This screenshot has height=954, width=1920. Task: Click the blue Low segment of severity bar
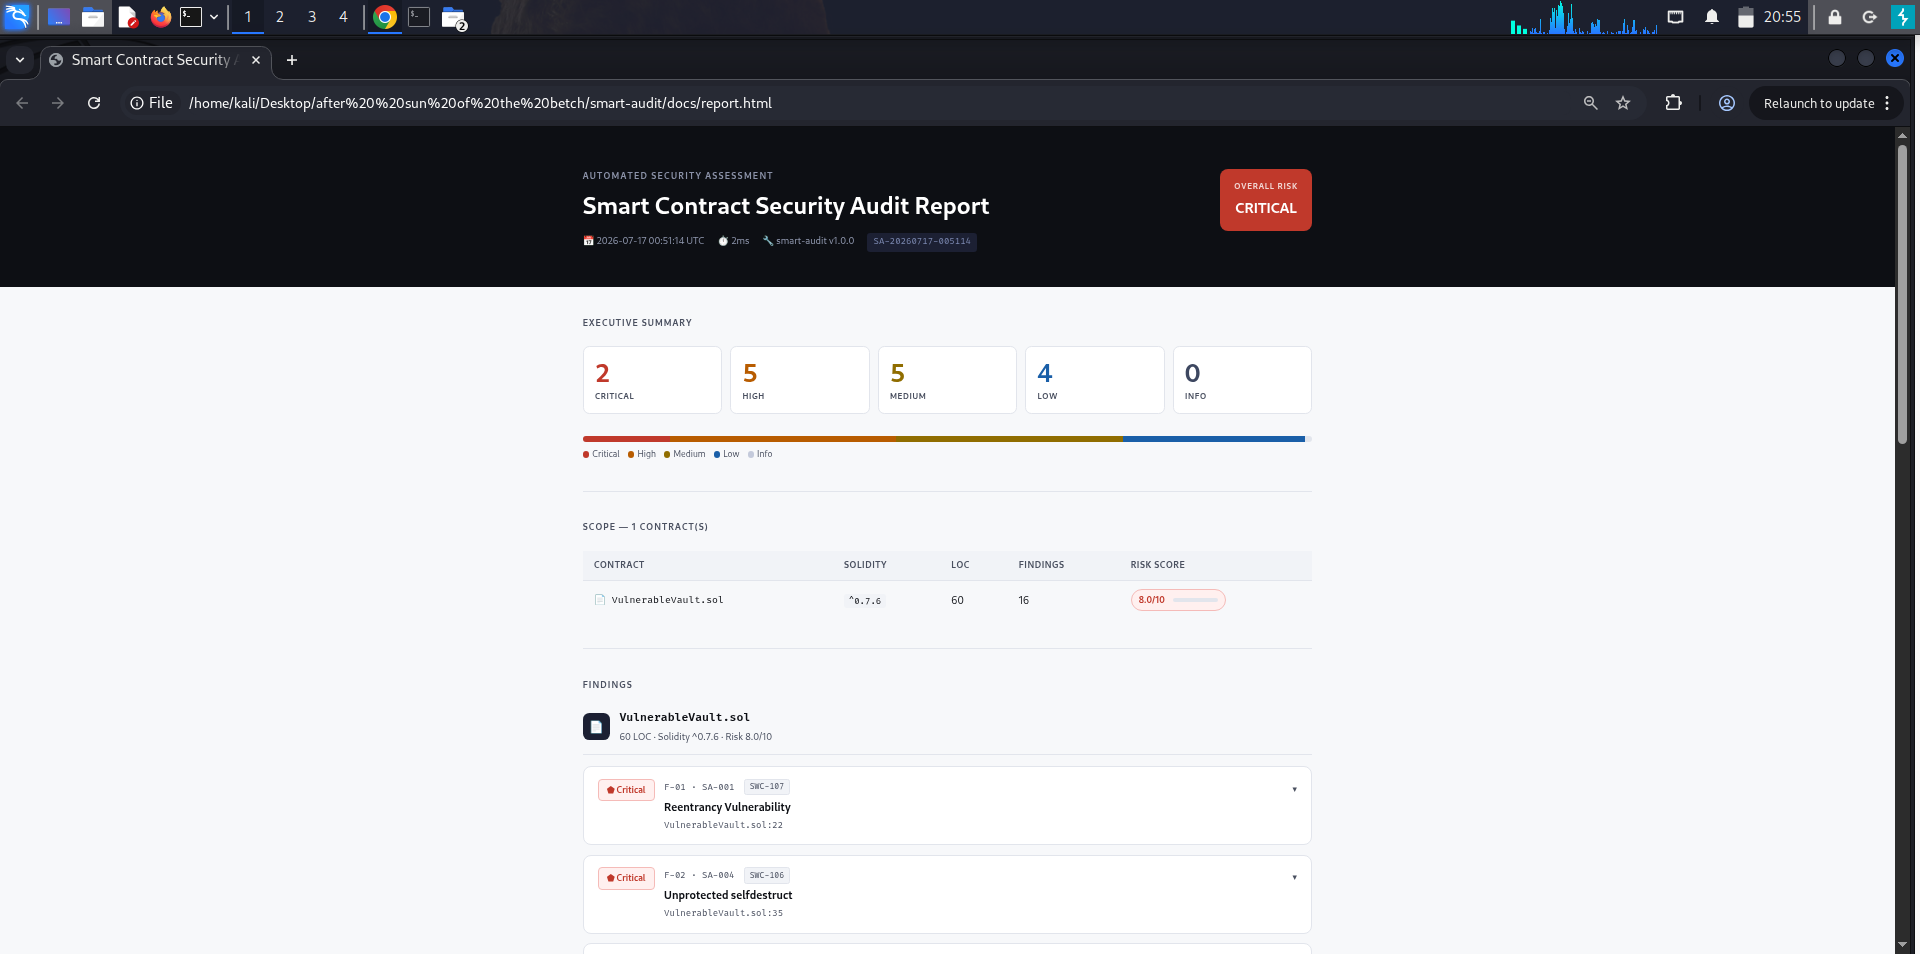coord(1214,439)
